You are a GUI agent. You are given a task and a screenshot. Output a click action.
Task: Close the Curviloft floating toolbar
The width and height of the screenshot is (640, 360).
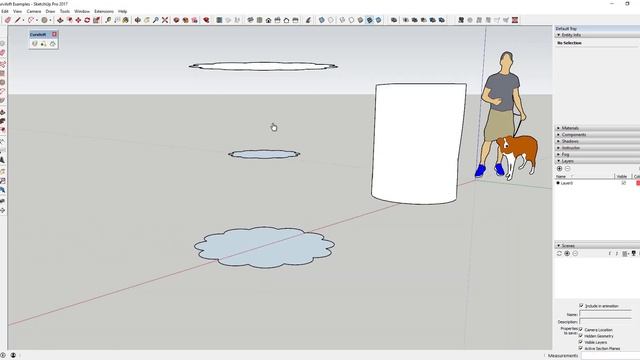pos(54,34)
